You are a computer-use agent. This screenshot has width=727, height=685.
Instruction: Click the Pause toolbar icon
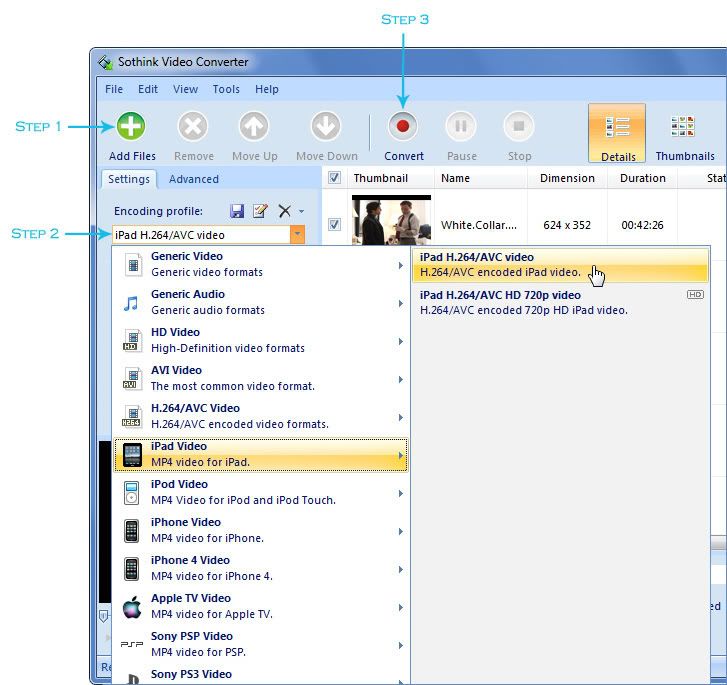click(461, 127)
